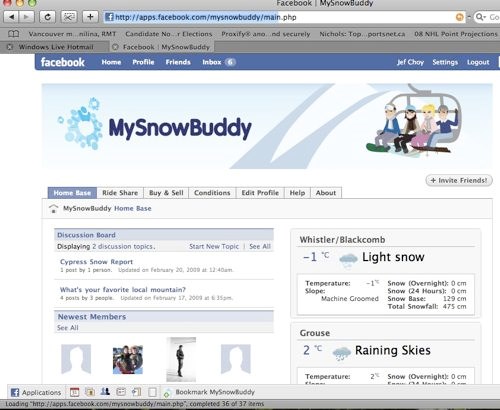Open the Cypress Snow Report topic

pyautogui.click(x=96, y=262)
